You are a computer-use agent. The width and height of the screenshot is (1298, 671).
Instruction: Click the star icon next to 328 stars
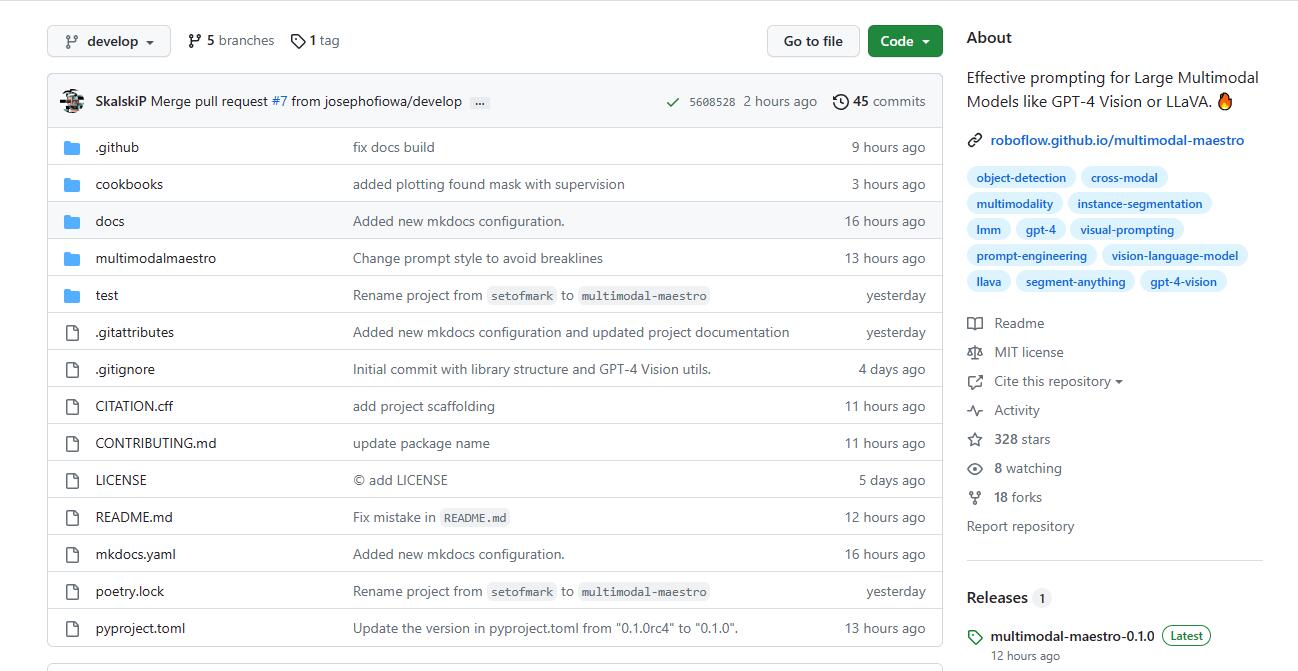975,440
